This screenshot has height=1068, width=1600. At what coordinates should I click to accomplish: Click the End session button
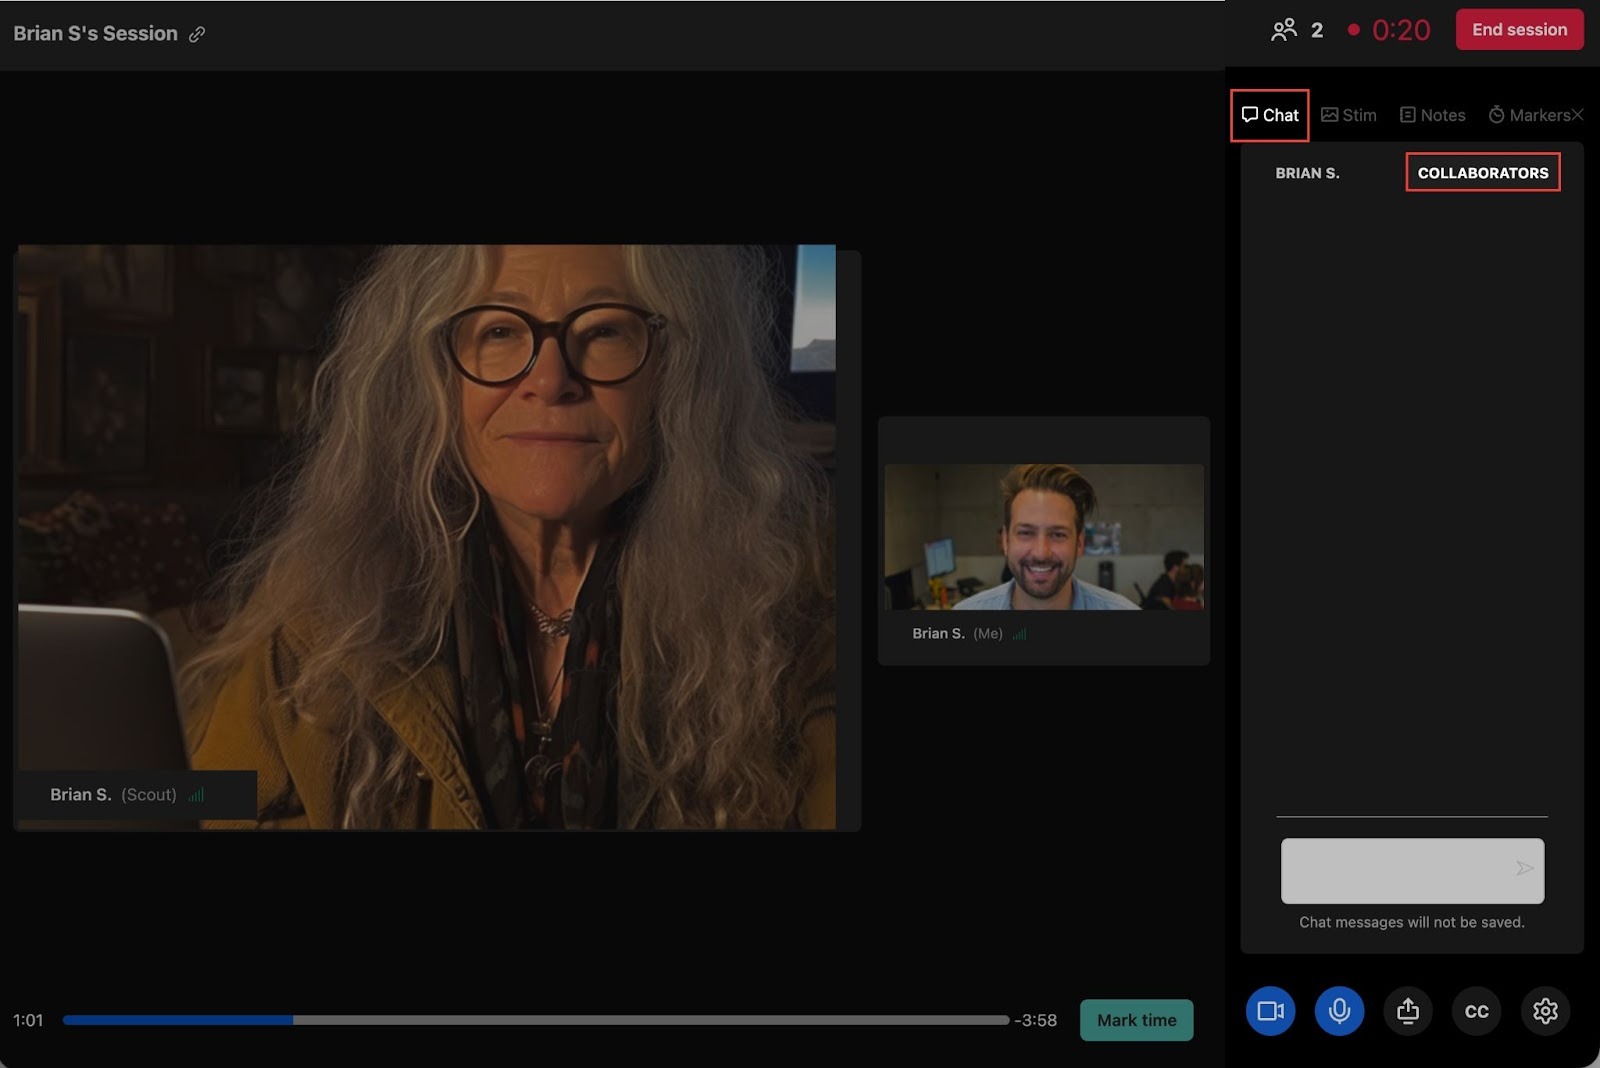1519,30
